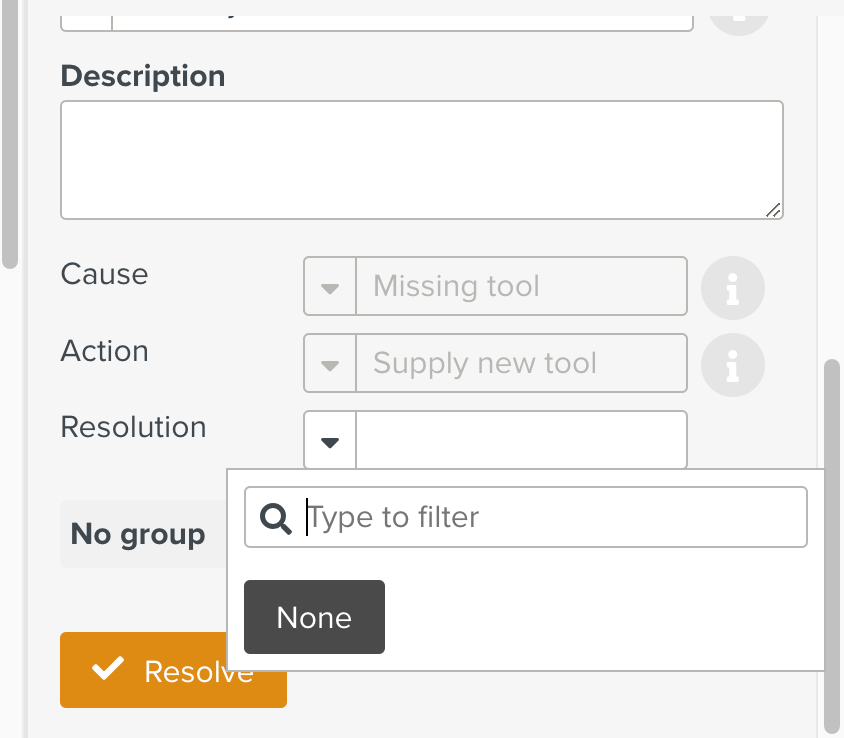The height and width of the screenshot is (738, 844).
Task: Click the No group header
Action: pos(138,534)
